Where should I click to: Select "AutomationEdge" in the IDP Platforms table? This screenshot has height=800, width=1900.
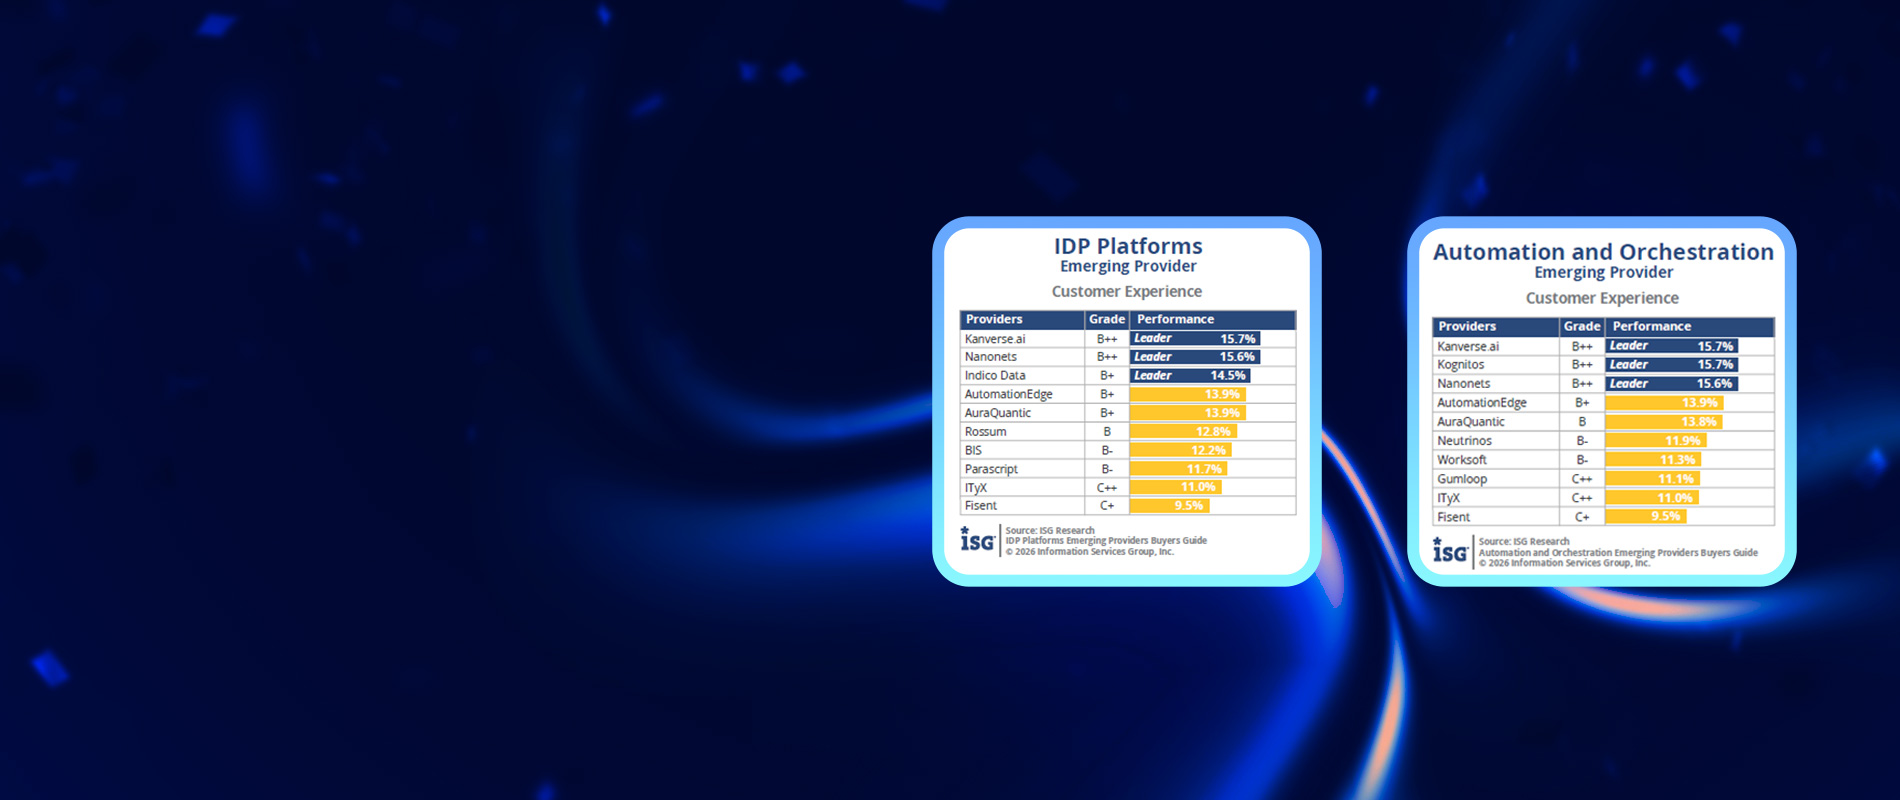tap(1008, 395)
